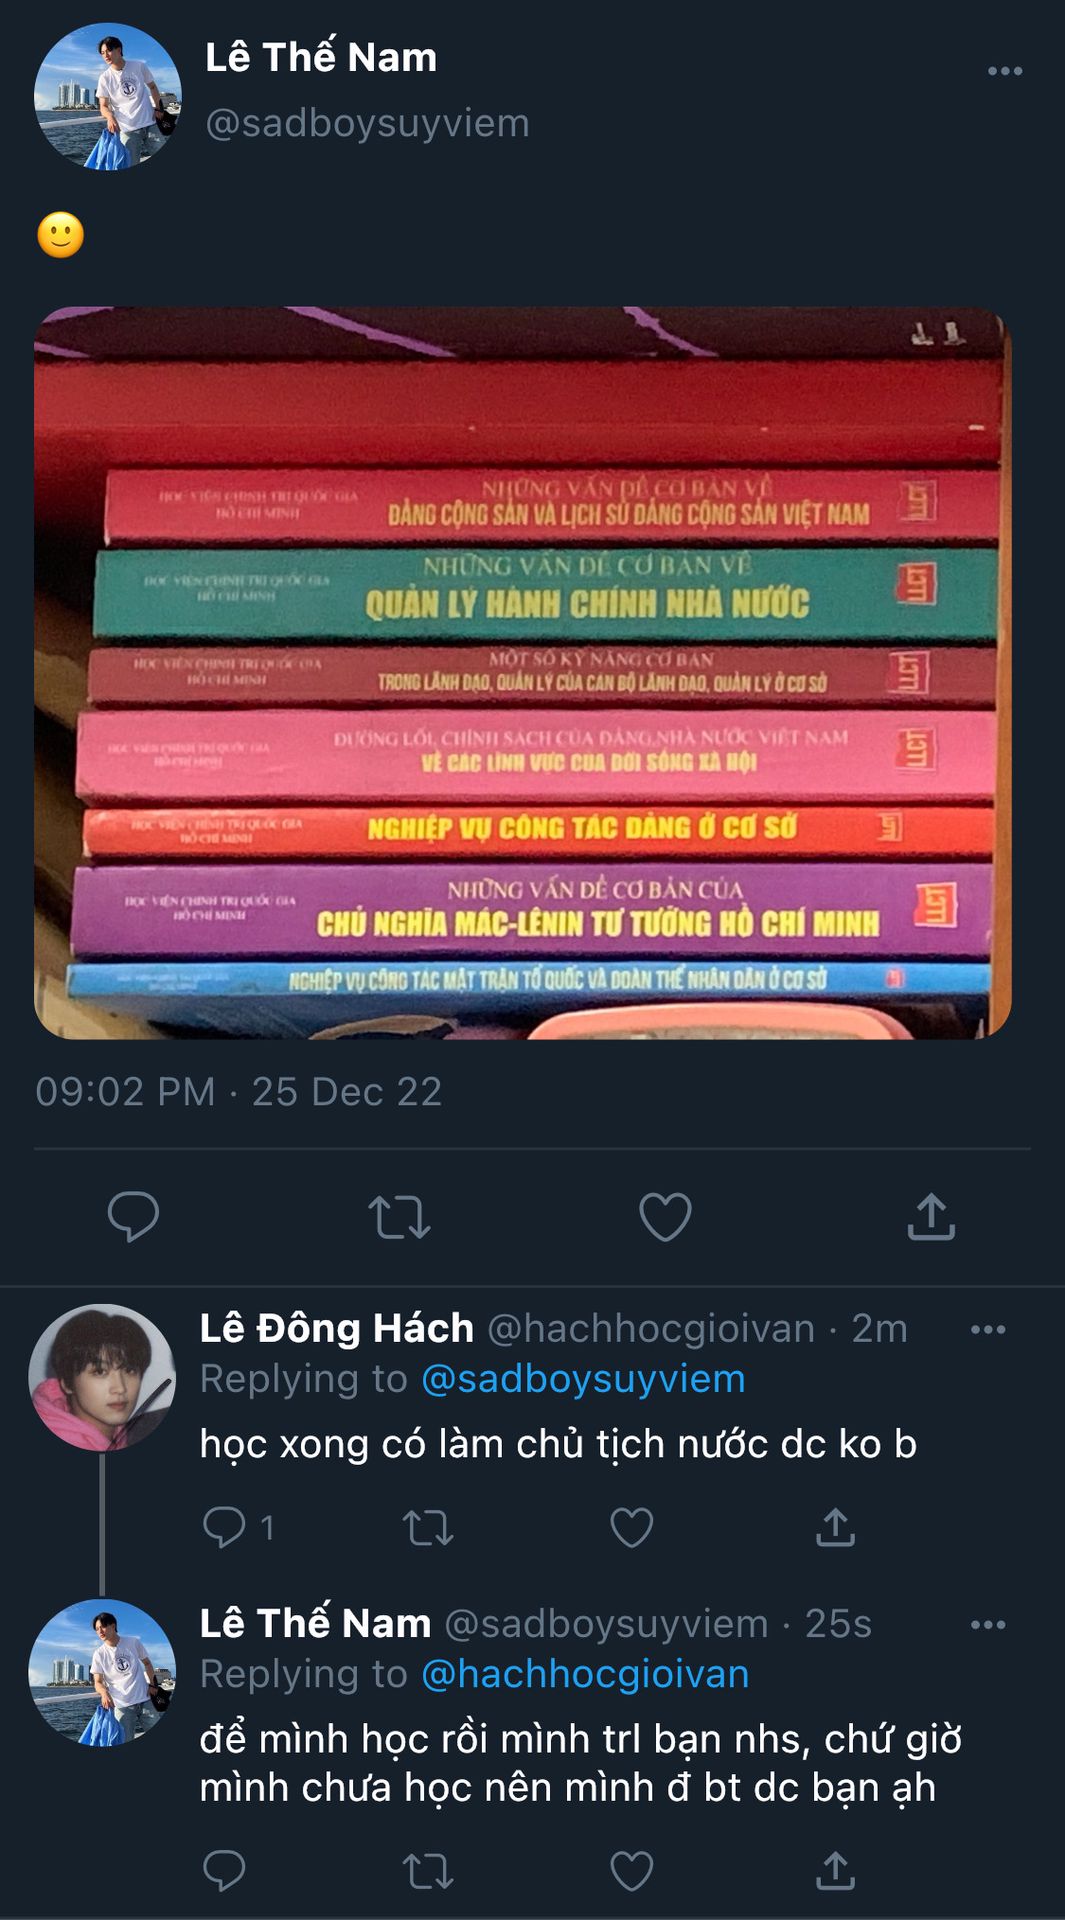Open the @hachhocgioivan mention link

point(585,1674)
